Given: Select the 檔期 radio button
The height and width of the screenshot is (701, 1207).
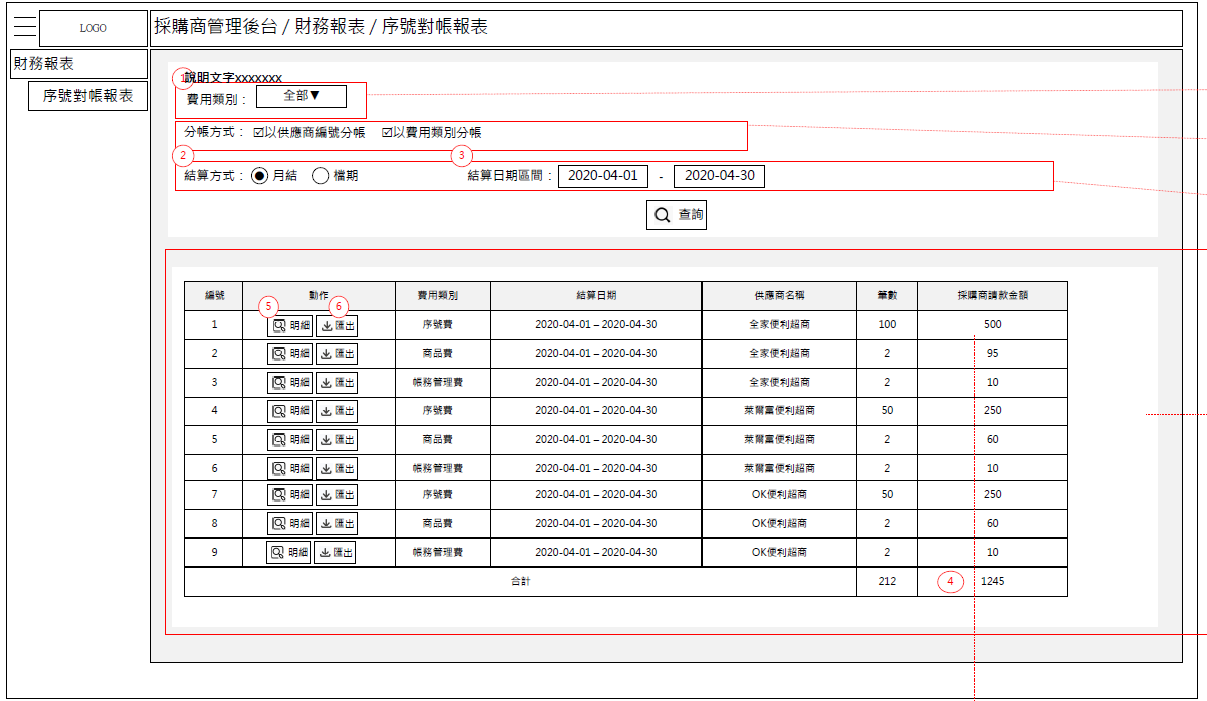Looking at the screenshot, I should pyautogui.click(x=319, y=175).
